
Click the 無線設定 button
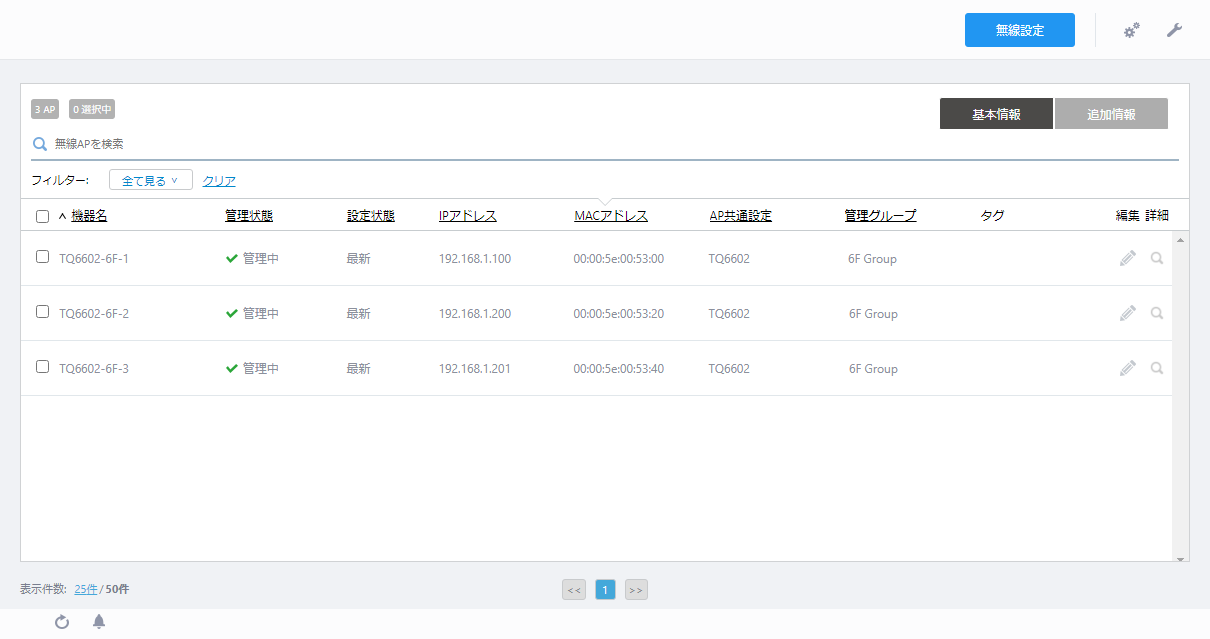[x=1019, y=30]
